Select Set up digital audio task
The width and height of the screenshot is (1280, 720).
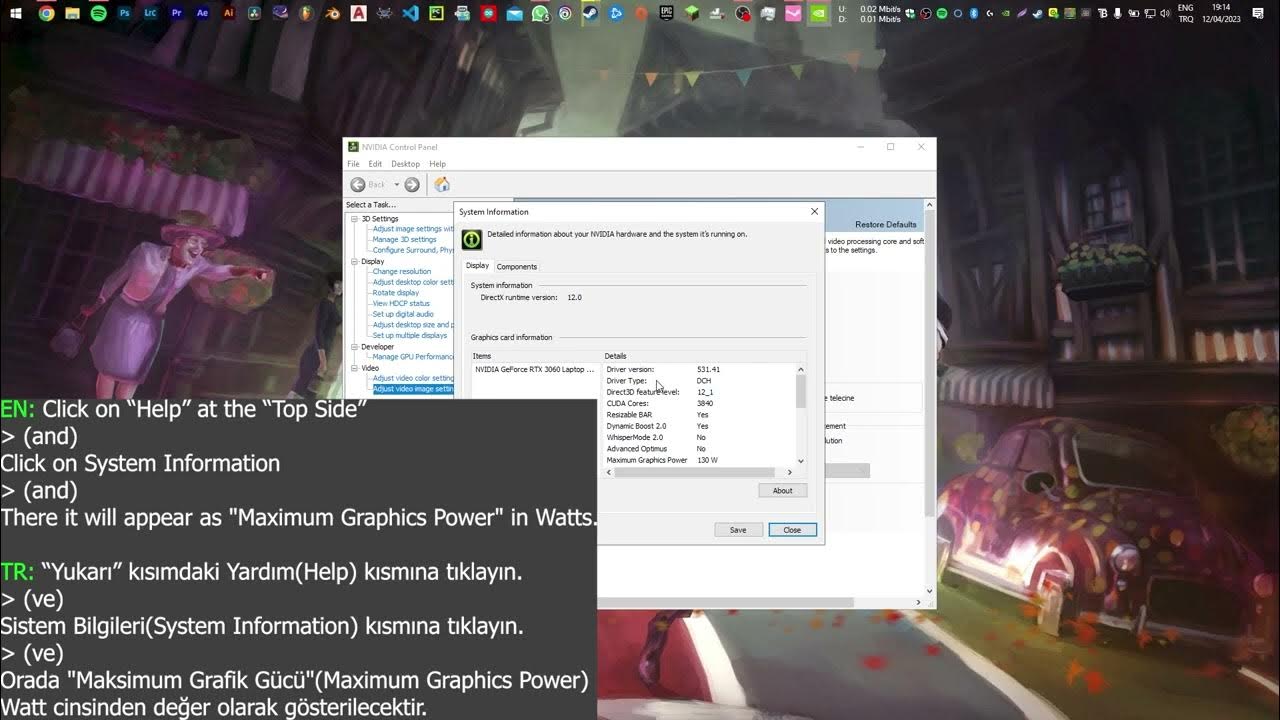click(403, 314)
